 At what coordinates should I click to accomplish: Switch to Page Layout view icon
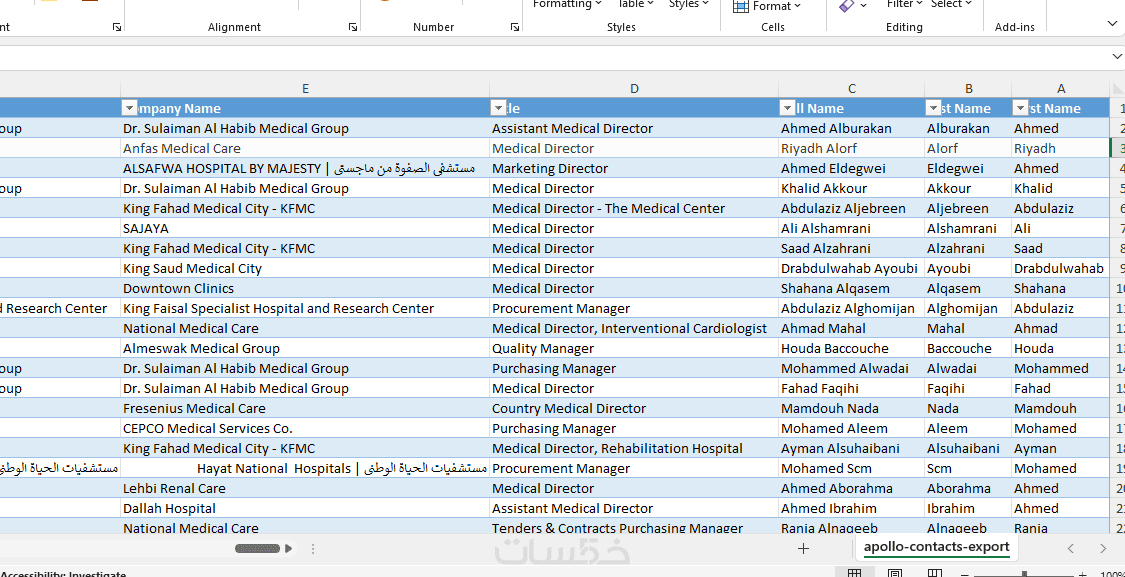(895, 574)
